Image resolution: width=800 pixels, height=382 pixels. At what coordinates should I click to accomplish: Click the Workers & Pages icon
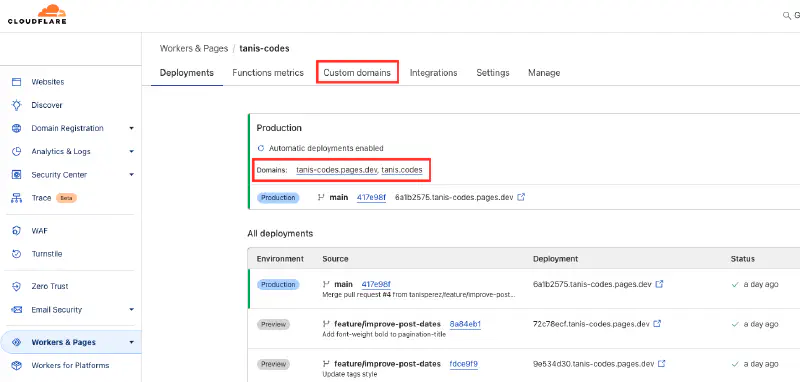(16, 342)
